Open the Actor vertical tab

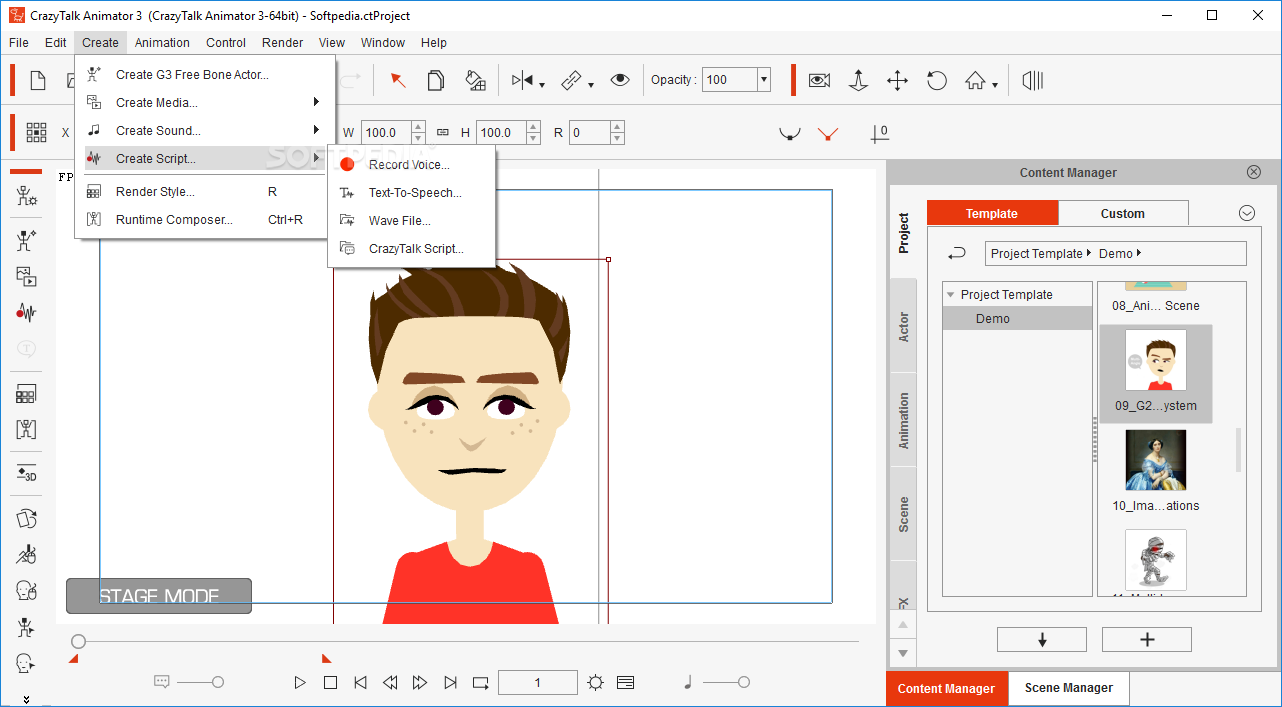pyautogui.click(x=904, y=327)
